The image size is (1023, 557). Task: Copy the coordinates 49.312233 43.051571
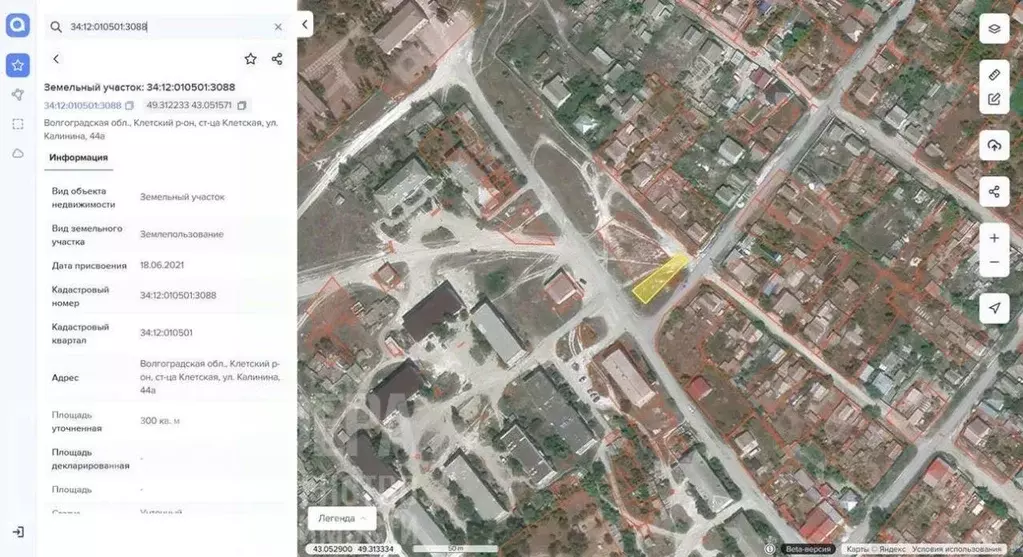242,105
